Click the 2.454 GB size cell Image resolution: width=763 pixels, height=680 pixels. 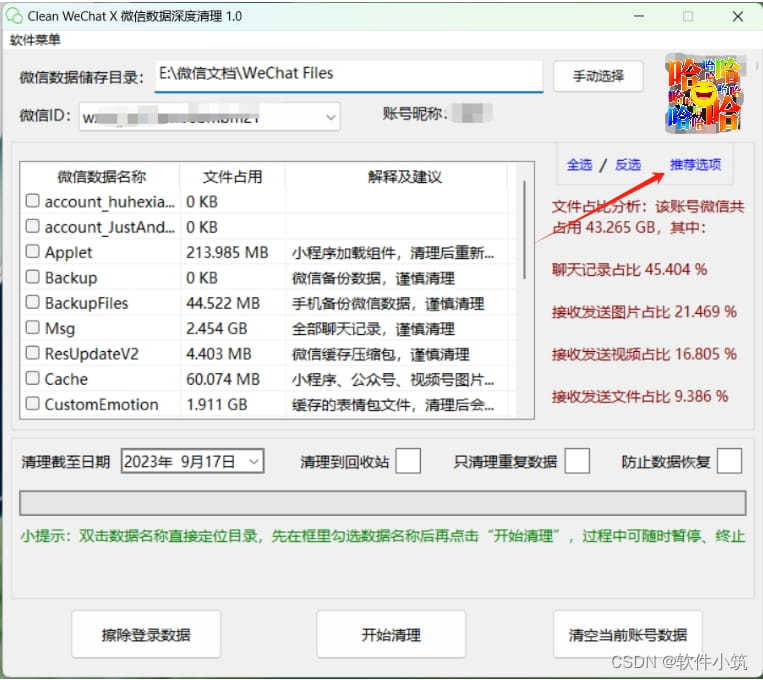[x=217, y=329]
